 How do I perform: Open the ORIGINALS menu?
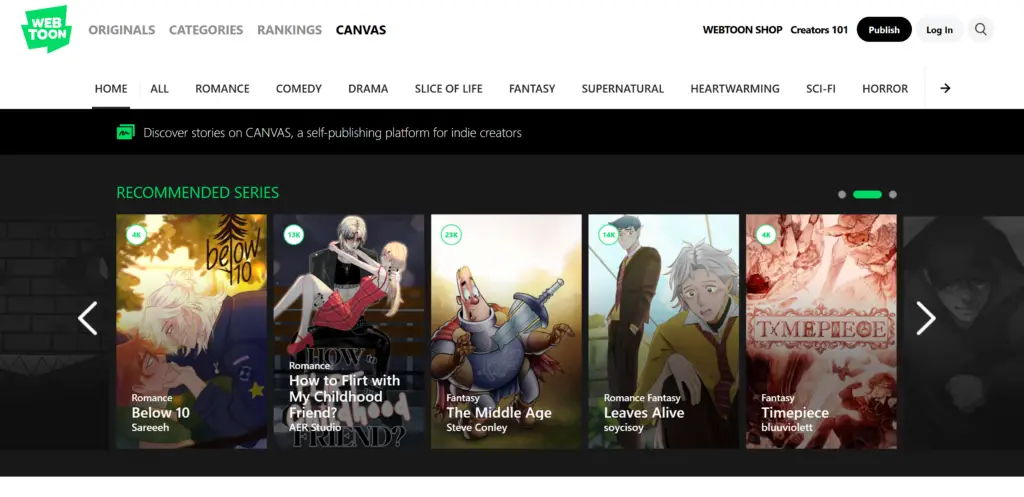[121, 30]
